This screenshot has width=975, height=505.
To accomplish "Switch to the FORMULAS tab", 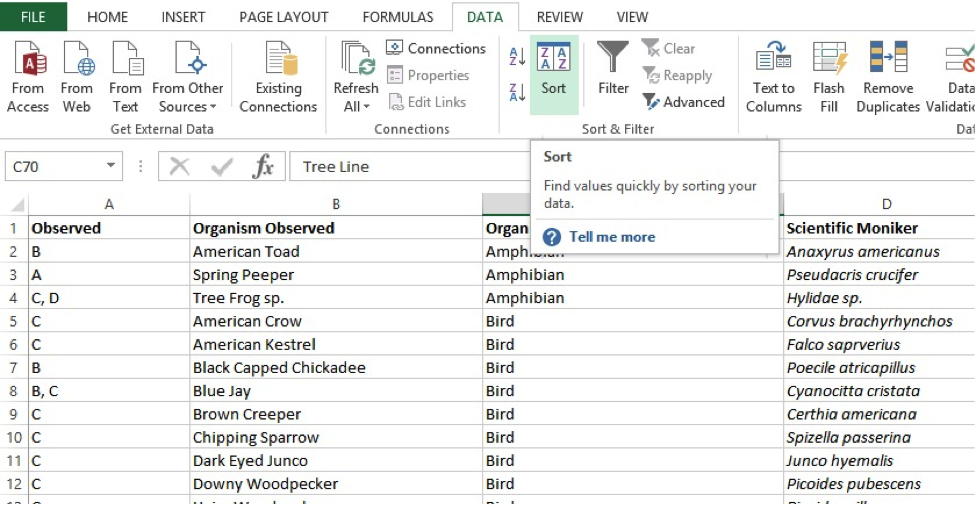I will click(x=398, y=17).
